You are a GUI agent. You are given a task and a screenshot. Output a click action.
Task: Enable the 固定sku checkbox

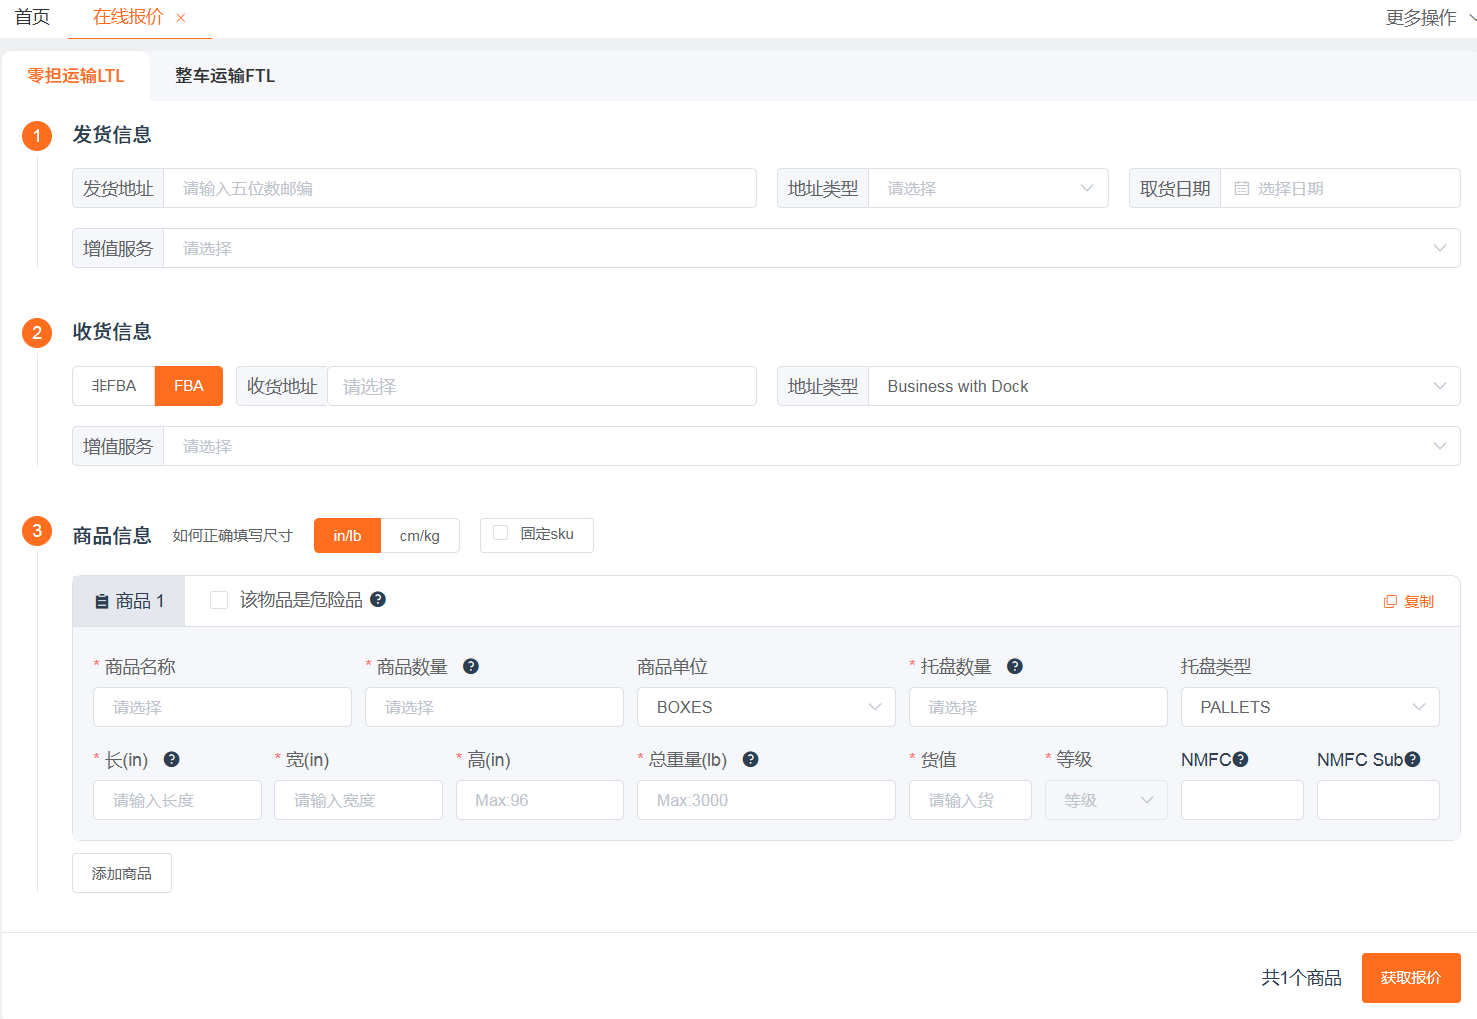pos(501,533)
